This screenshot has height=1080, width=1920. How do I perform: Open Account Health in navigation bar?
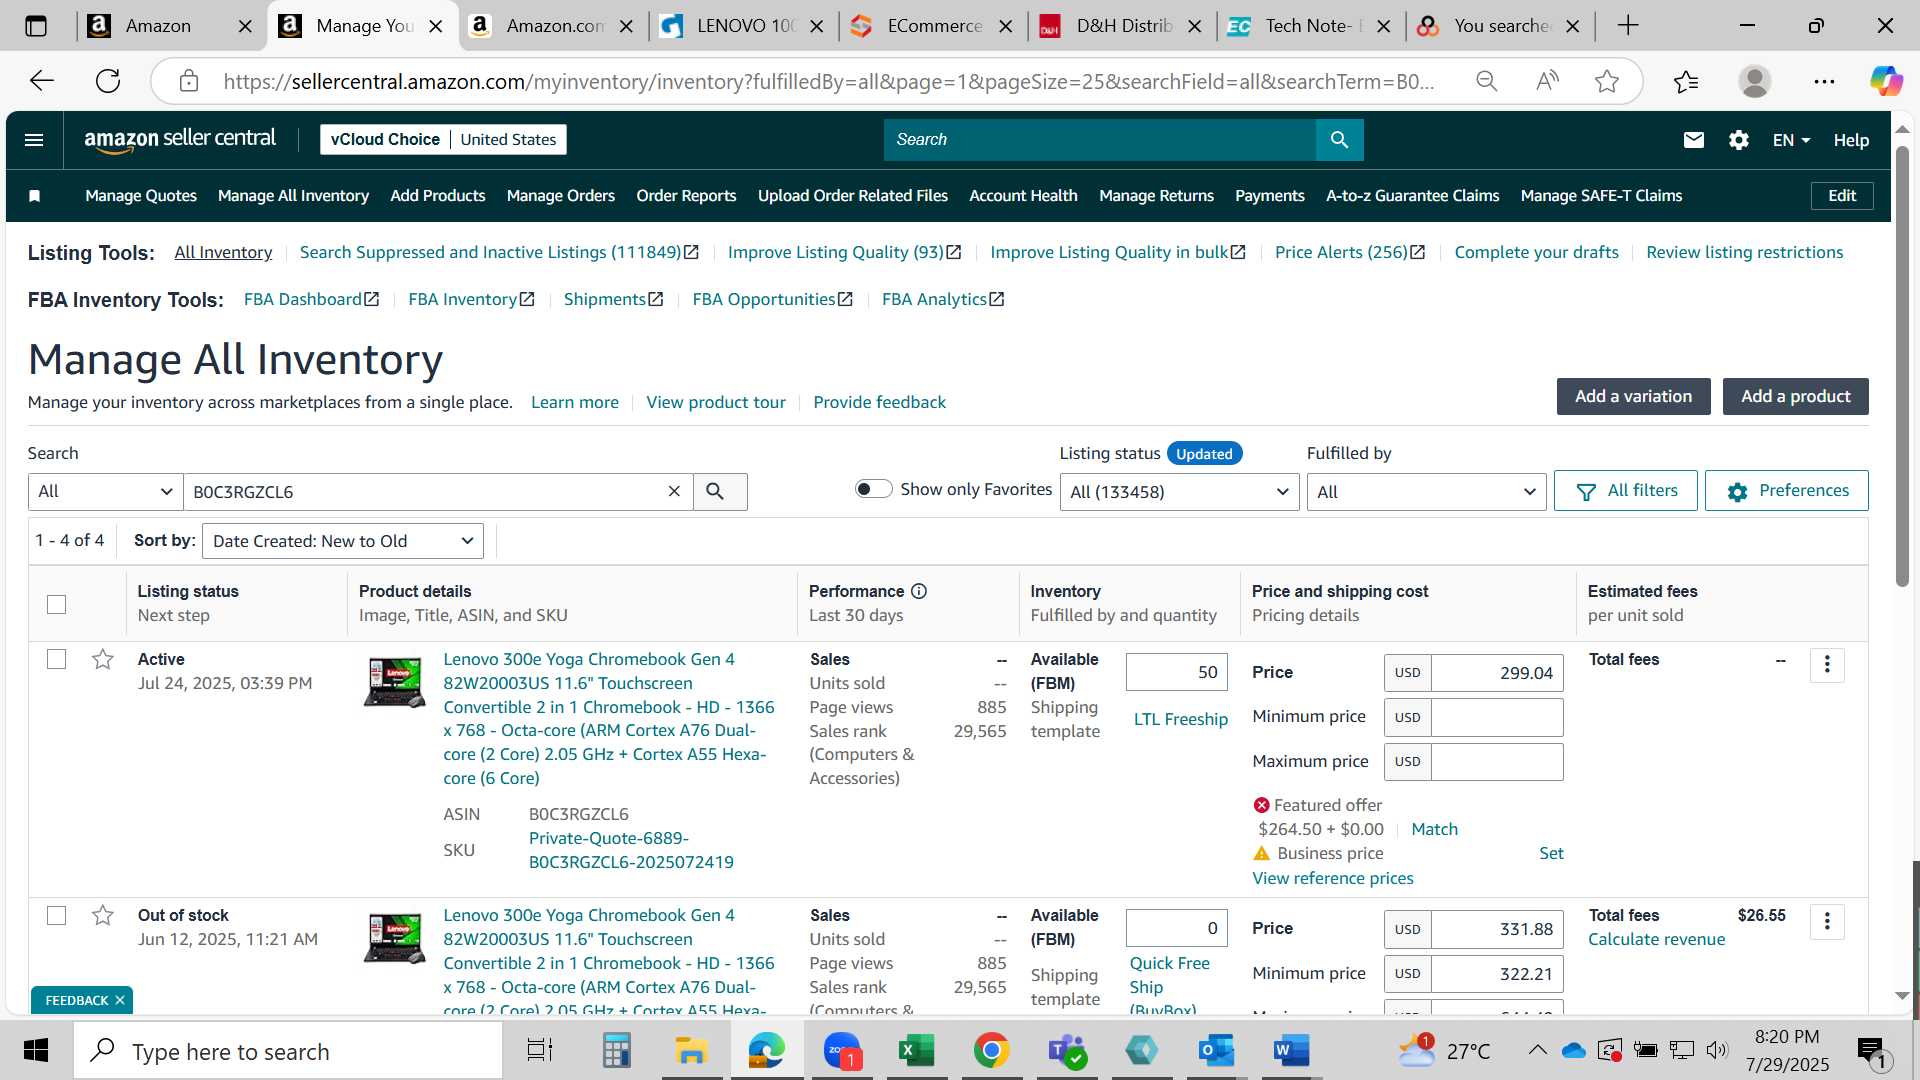(1023, 196)
